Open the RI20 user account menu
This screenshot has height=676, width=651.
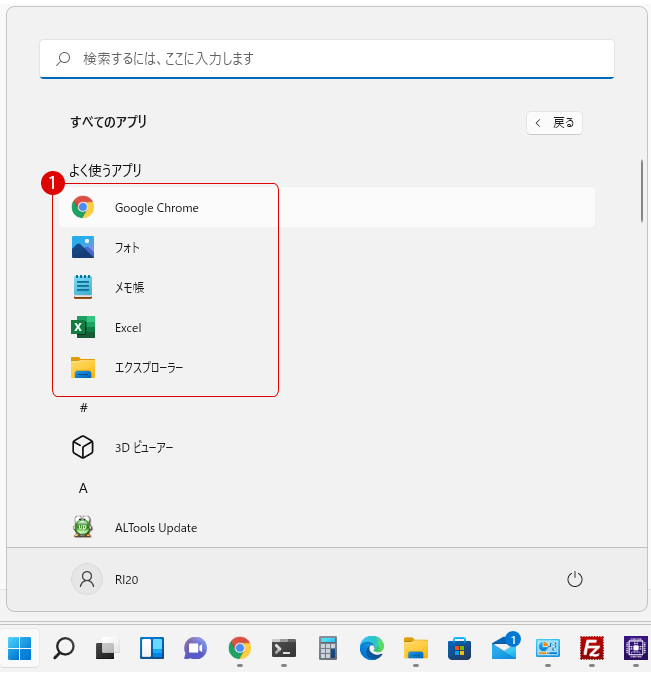tap(106, 579)
